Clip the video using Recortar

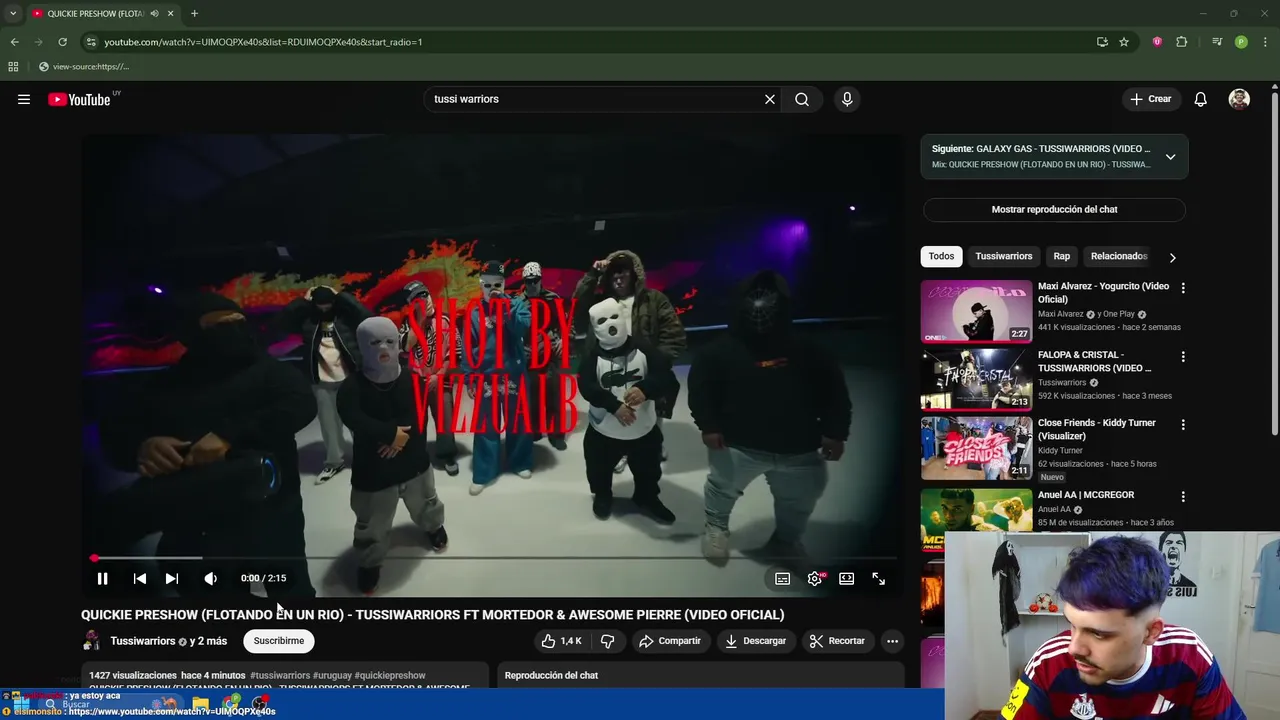click(837, 641)
